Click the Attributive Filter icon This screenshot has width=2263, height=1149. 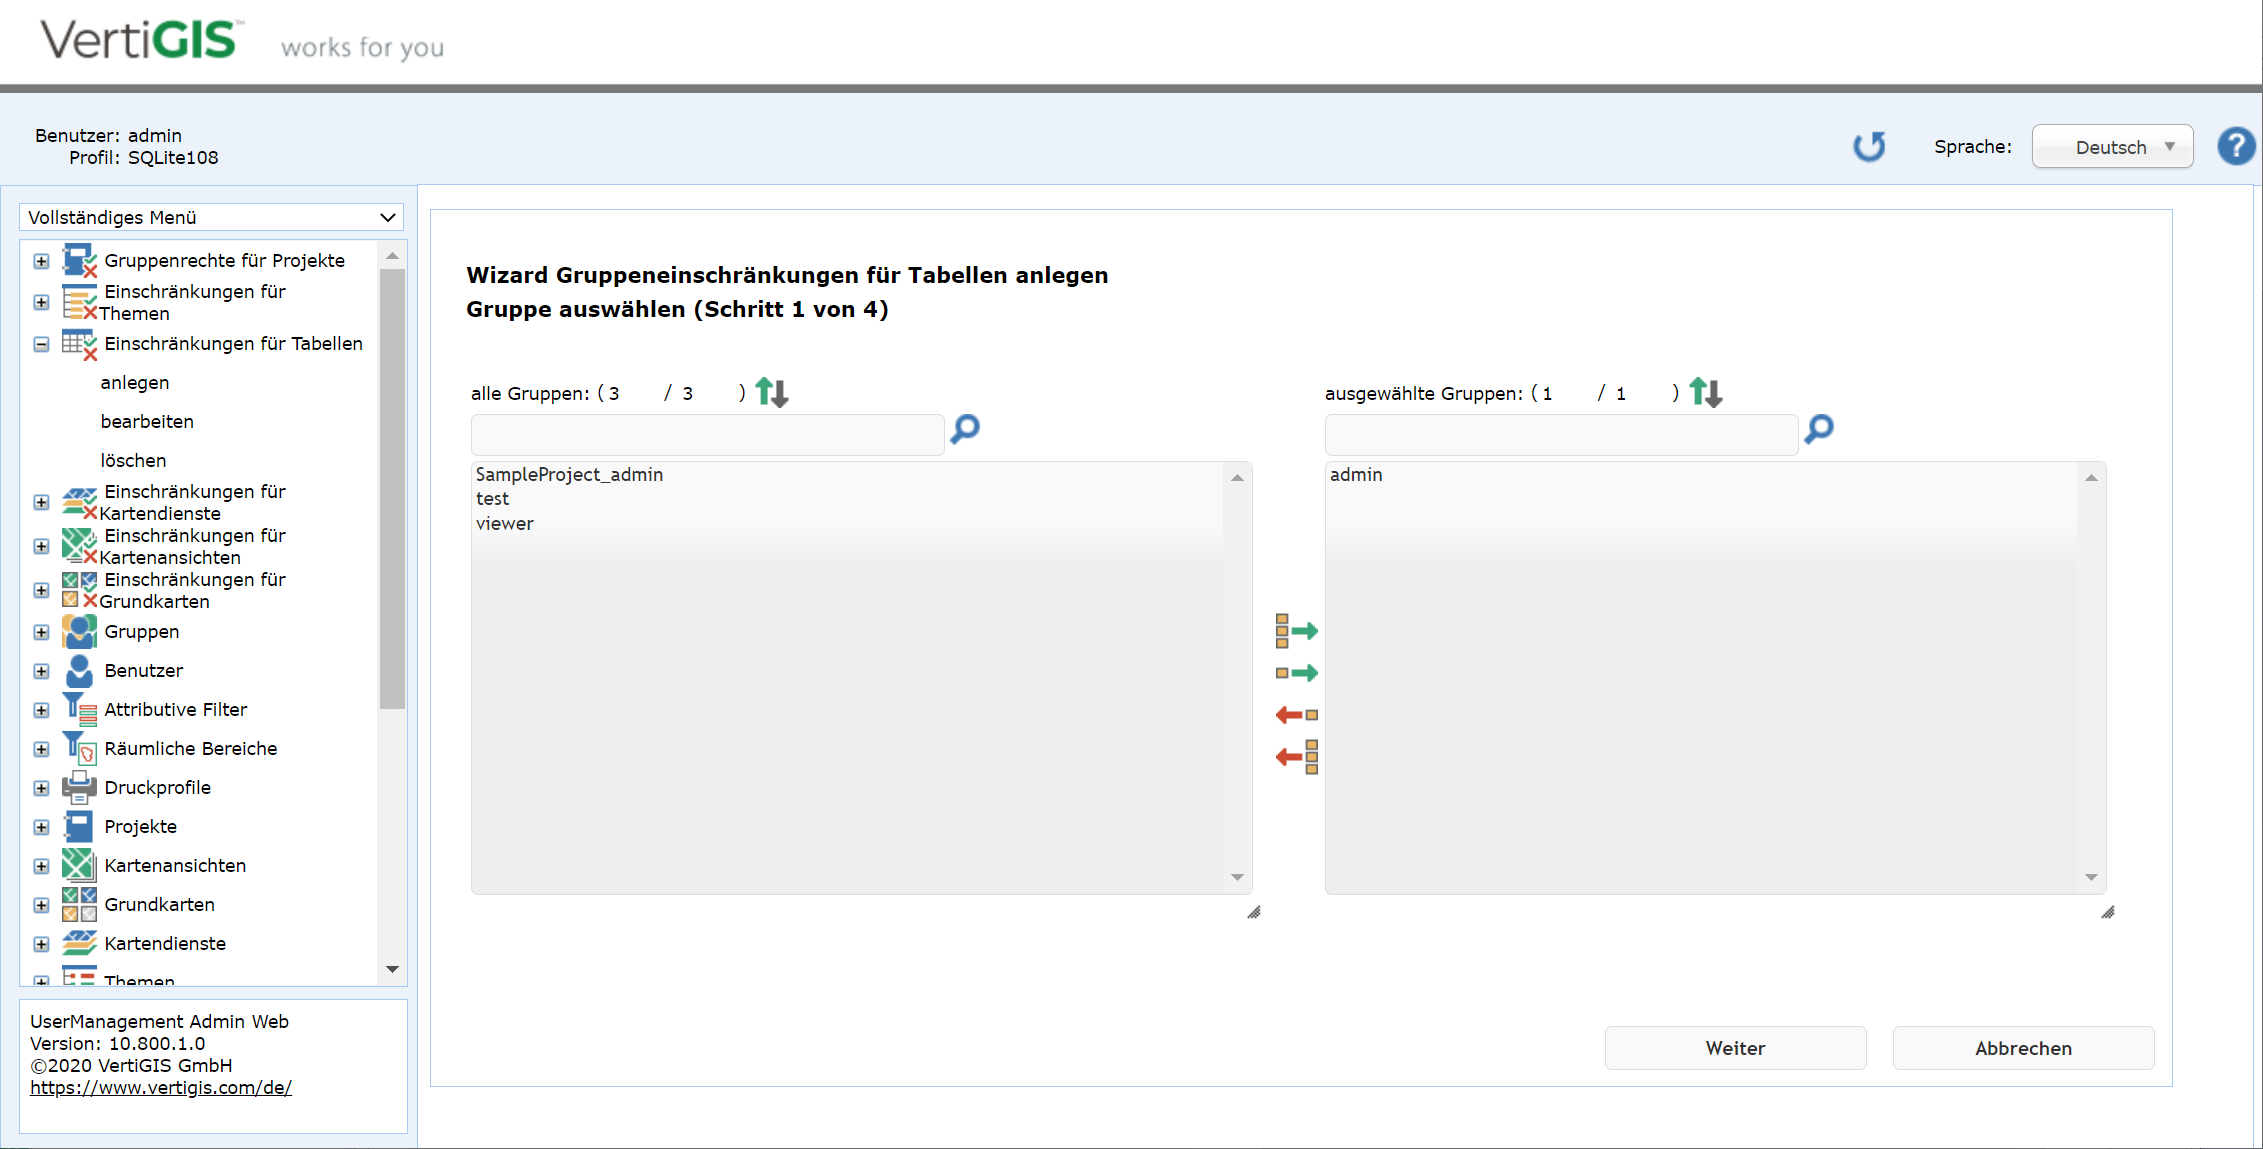click(80, 709)
